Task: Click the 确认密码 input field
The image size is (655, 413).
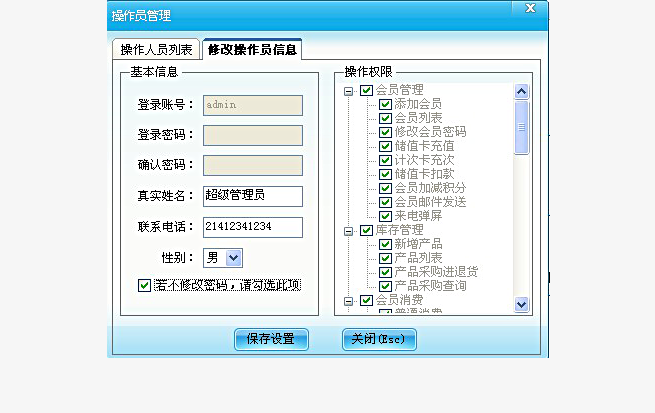Action: click(x=253, y=165)
